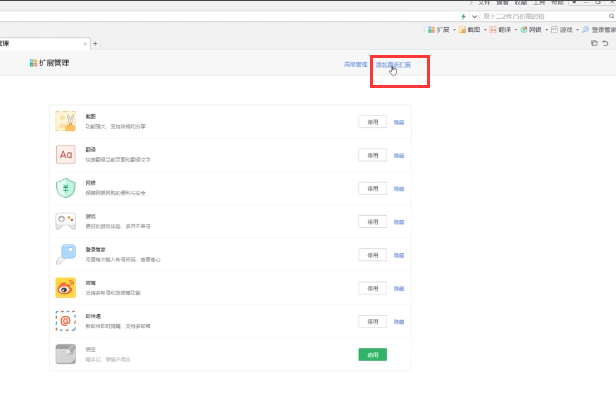Click the 游戏 gamepad extension icon in the list

coord(66,221)
